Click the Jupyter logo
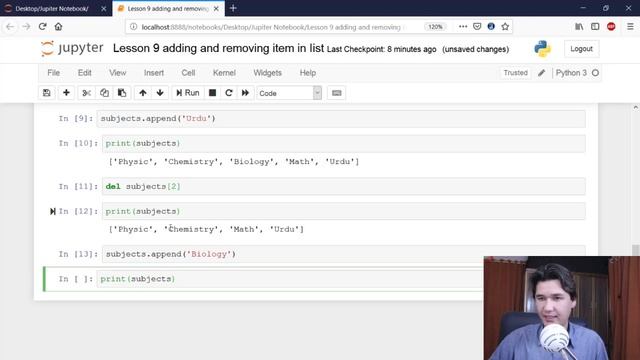Viewport: 640px width, 360px height. click(72, 48)
